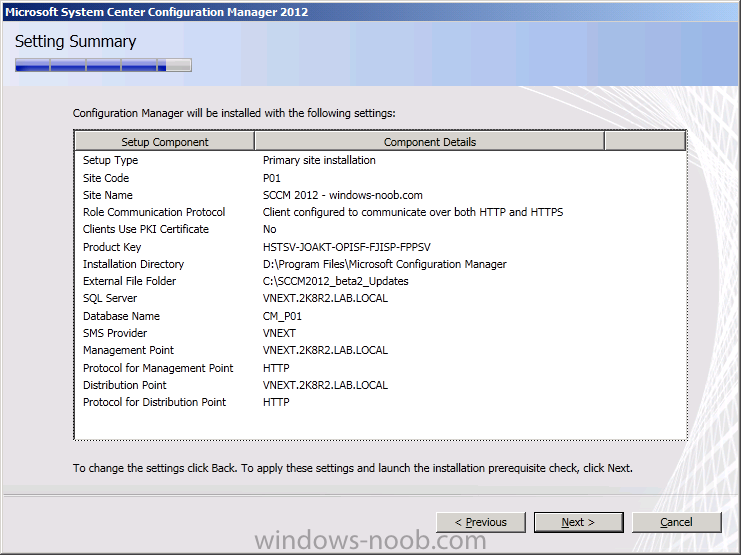Select the Distribution Point server value

tap(325, 385)
